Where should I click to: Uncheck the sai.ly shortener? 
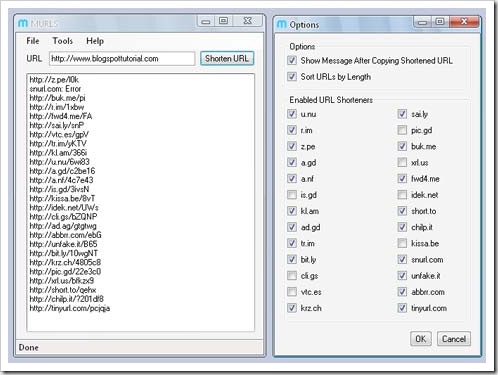(x=402, y=114)
